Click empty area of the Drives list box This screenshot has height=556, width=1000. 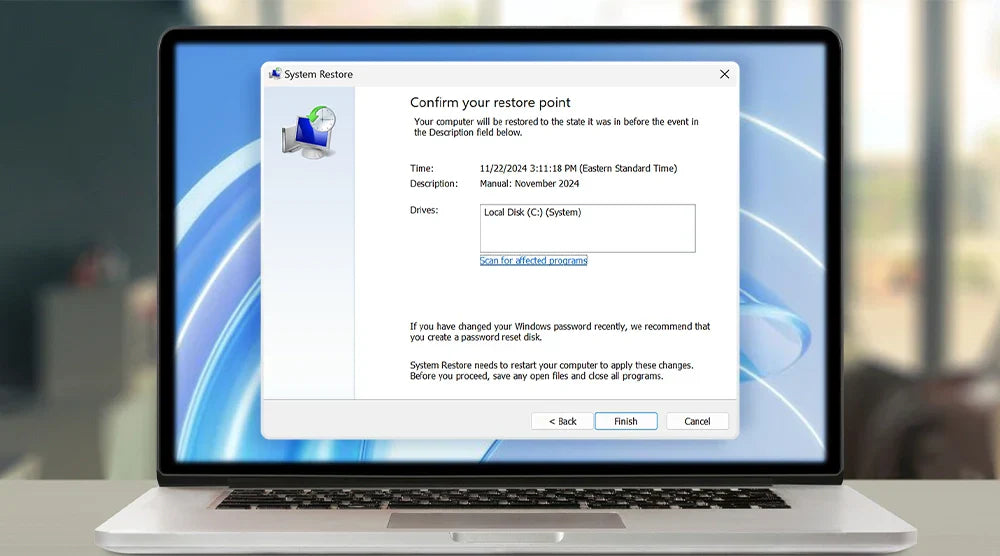(x=587, y=238)
